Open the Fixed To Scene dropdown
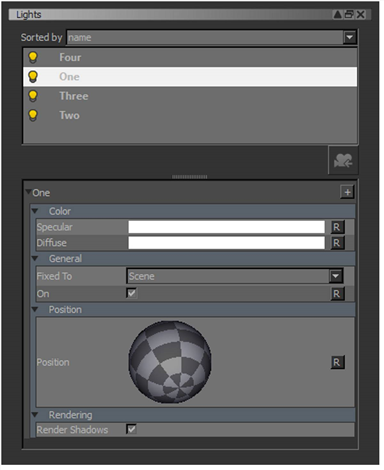This screenshot has width=384, height=470. click(235, 276)
